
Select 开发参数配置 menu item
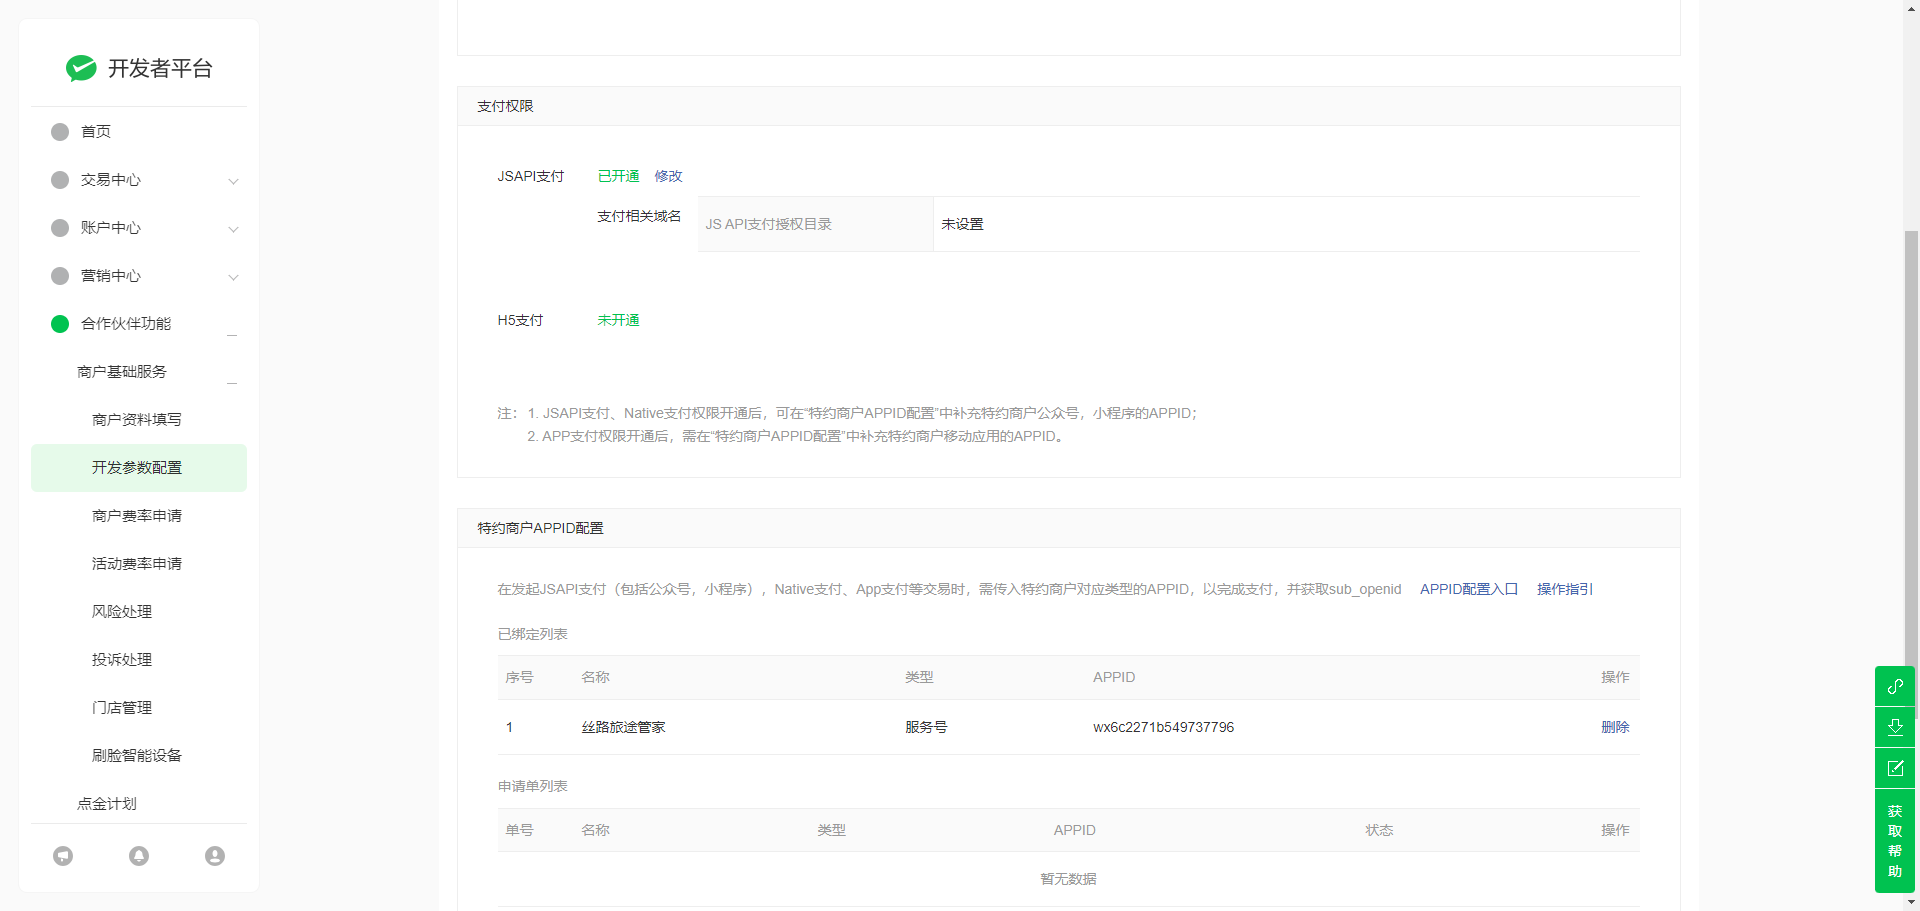[139, 468]
